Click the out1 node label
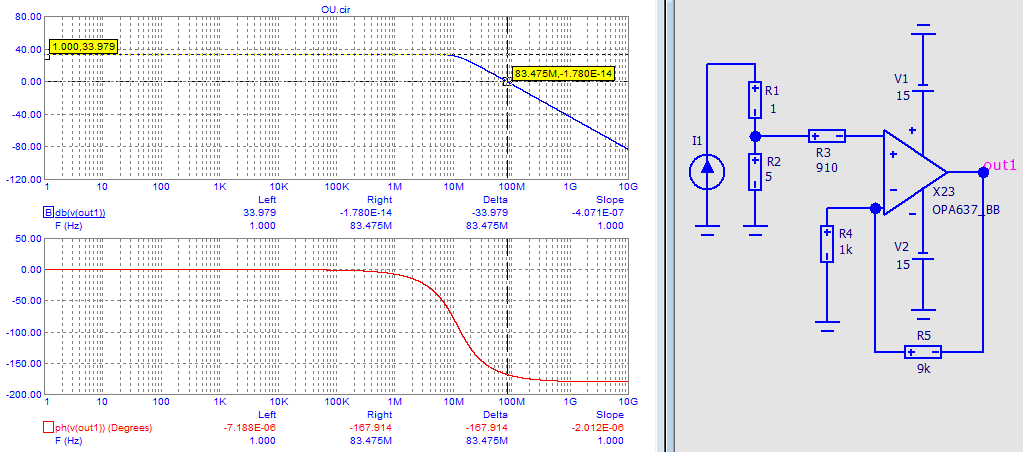The image size is (1023, 452). pos(1001,165)
